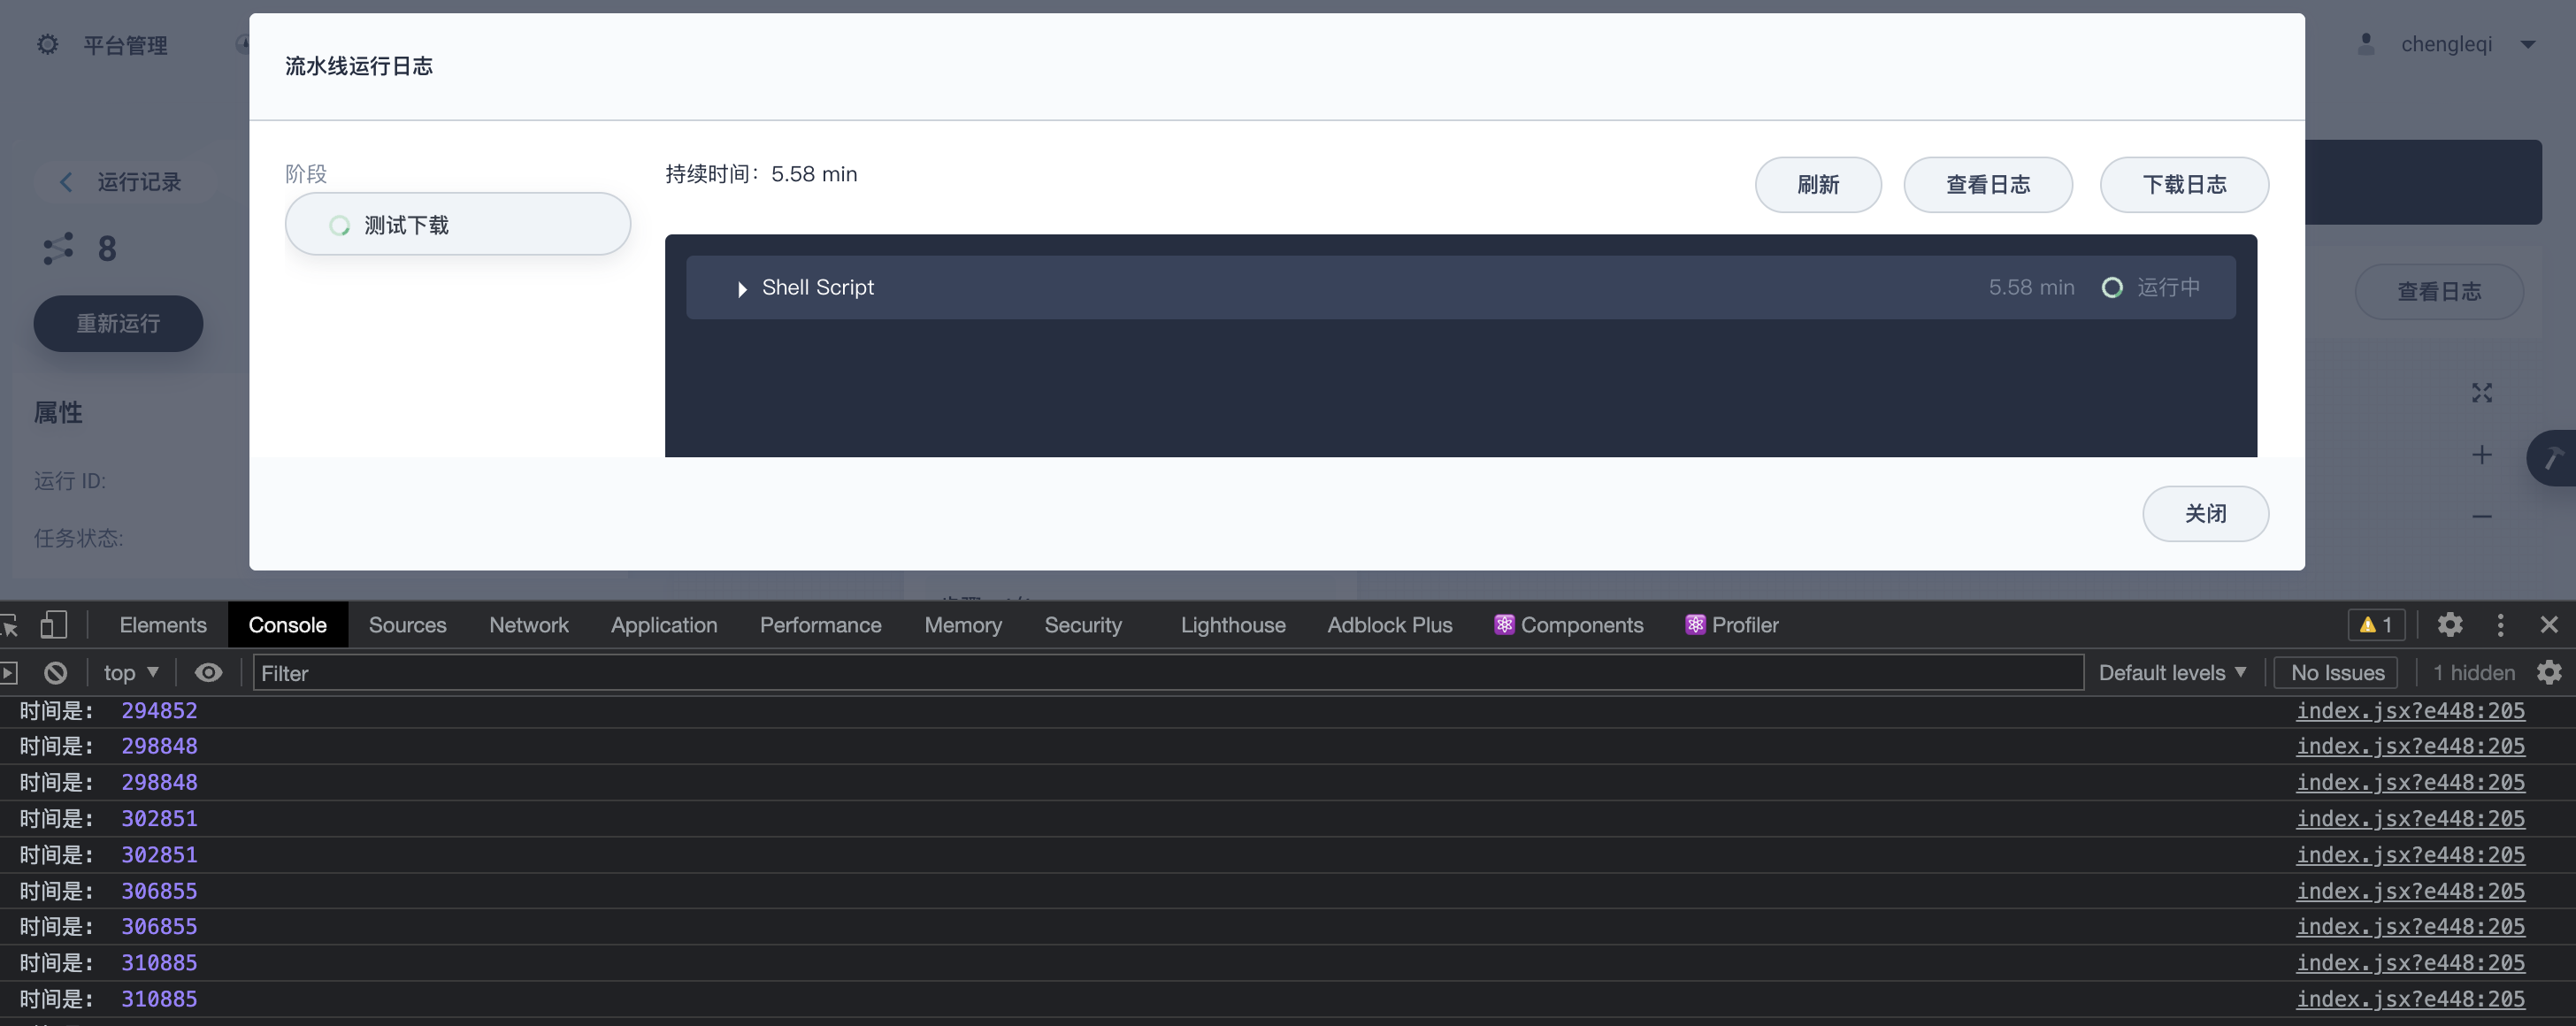
Task: Click the 下载日志 button
Action: tap(2183, 185)
